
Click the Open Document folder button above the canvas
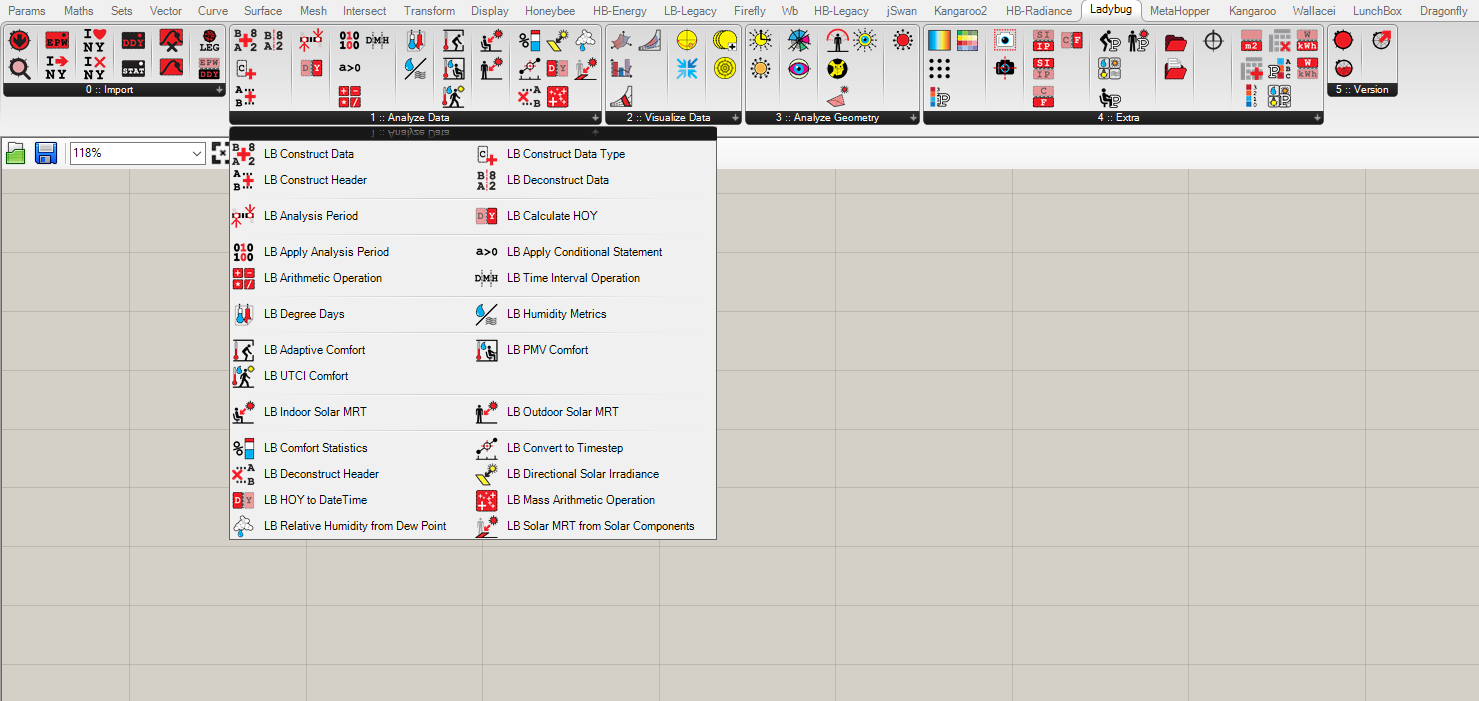pos(16,152)
